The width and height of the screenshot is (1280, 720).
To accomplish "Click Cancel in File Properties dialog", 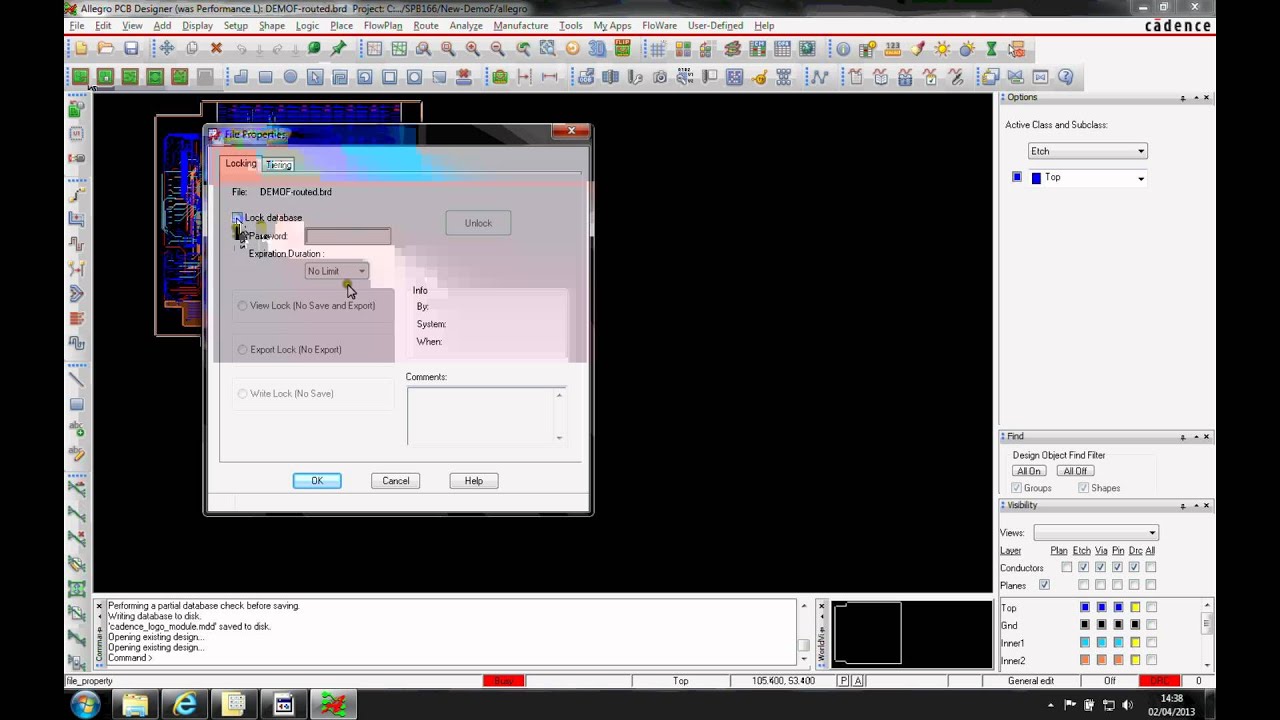I will pyautogui.click(x=395, y=481).
